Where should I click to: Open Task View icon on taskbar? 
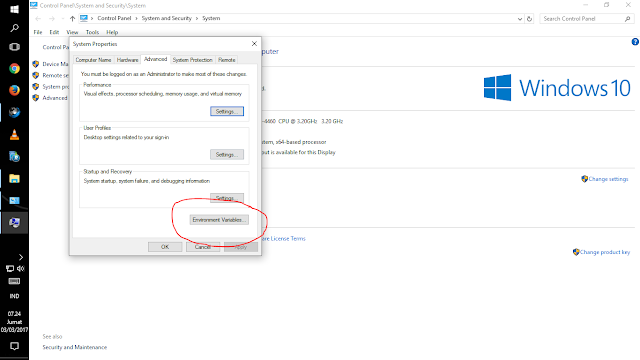point(14,47)
